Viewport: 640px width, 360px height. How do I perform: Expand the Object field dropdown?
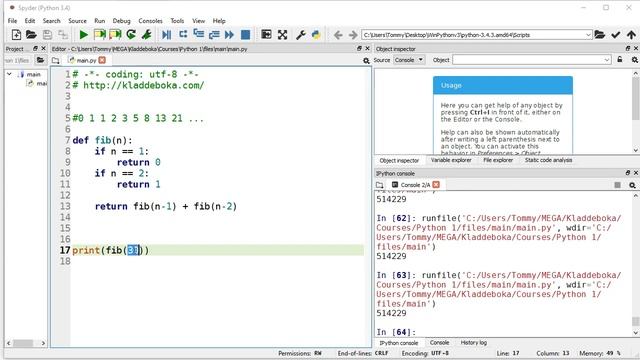pos(607,60)
